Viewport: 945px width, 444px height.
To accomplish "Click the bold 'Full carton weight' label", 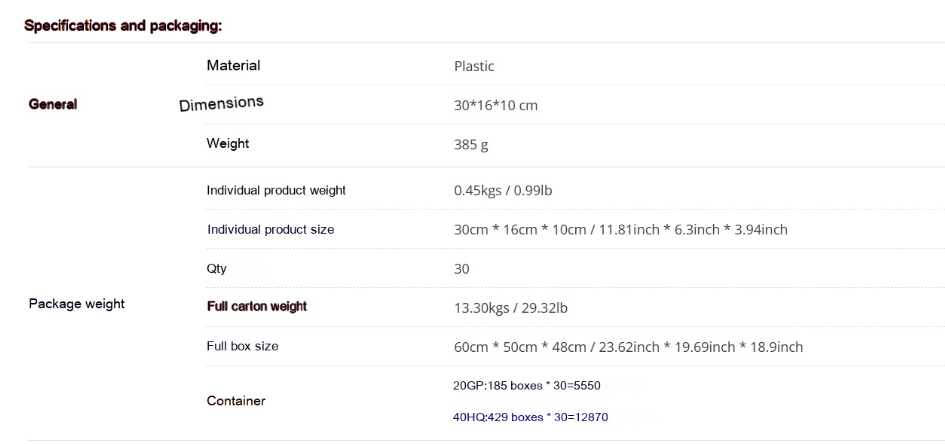I will coord(257,307).
